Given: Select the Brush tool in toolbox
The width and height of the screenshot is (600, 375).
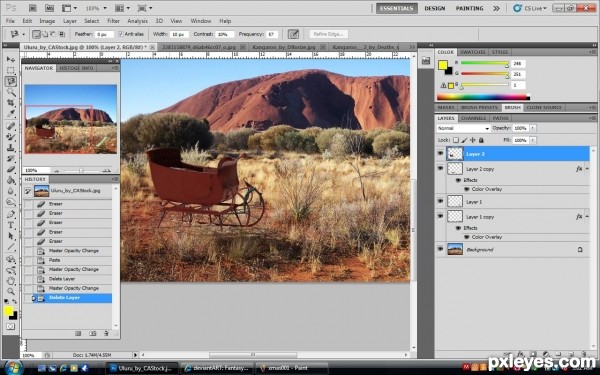Looking at the screenshot, I should click(11, 137).
